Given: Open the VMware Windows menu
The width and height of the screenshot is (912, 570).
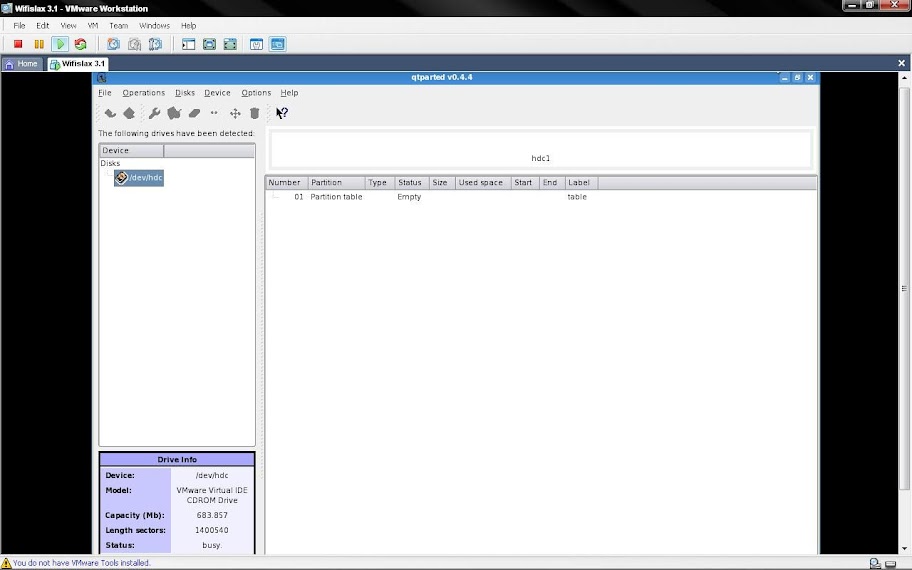Looking at the screenshot, I should 154,26.
